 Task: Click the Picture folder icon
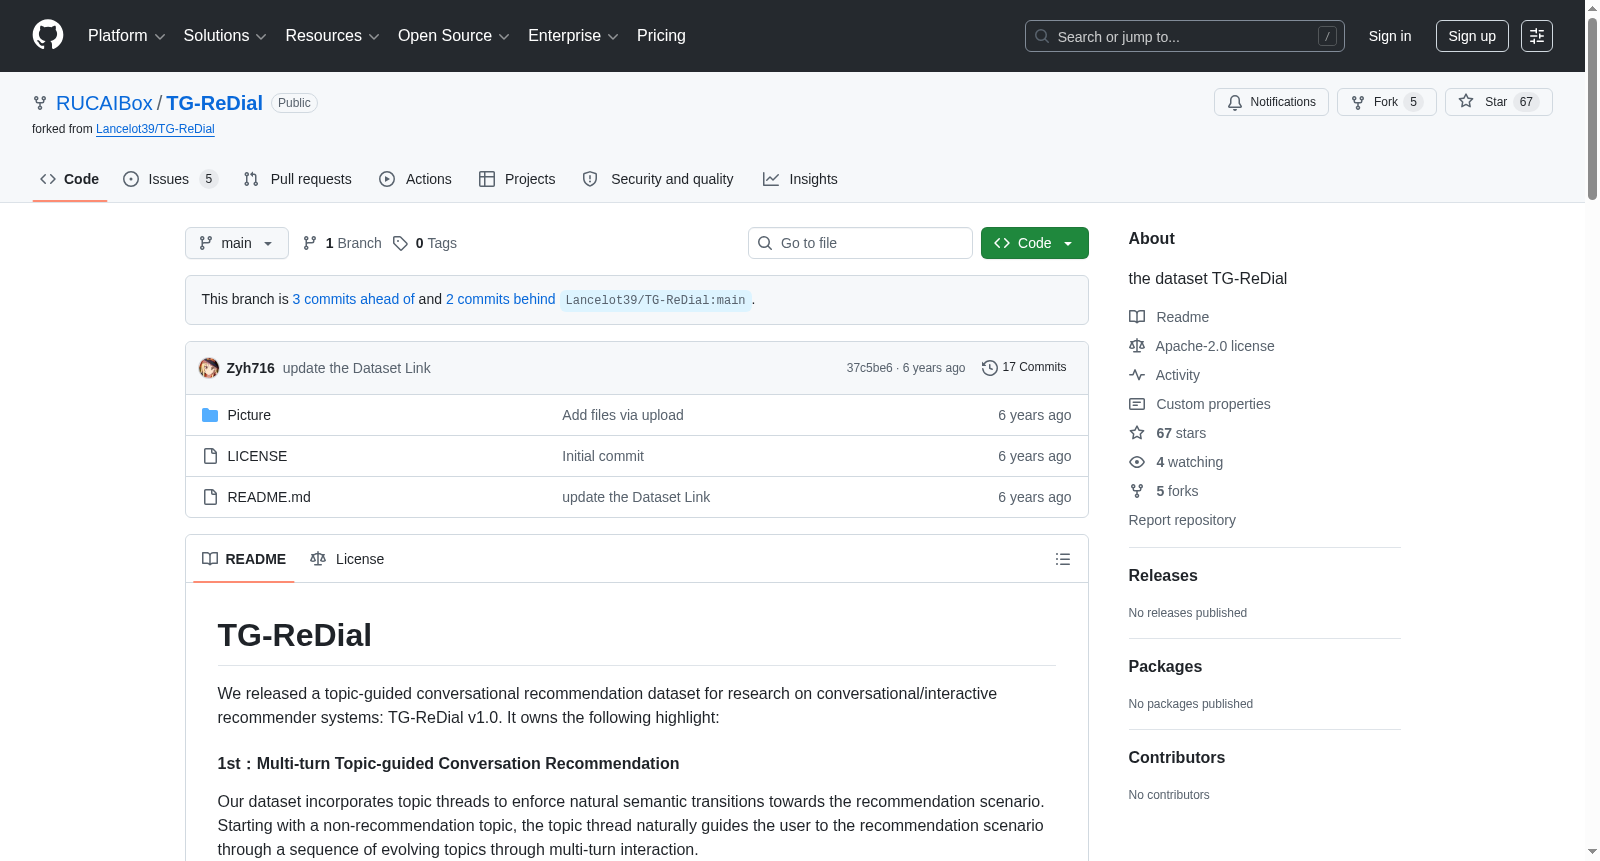(x=210, y=415)
